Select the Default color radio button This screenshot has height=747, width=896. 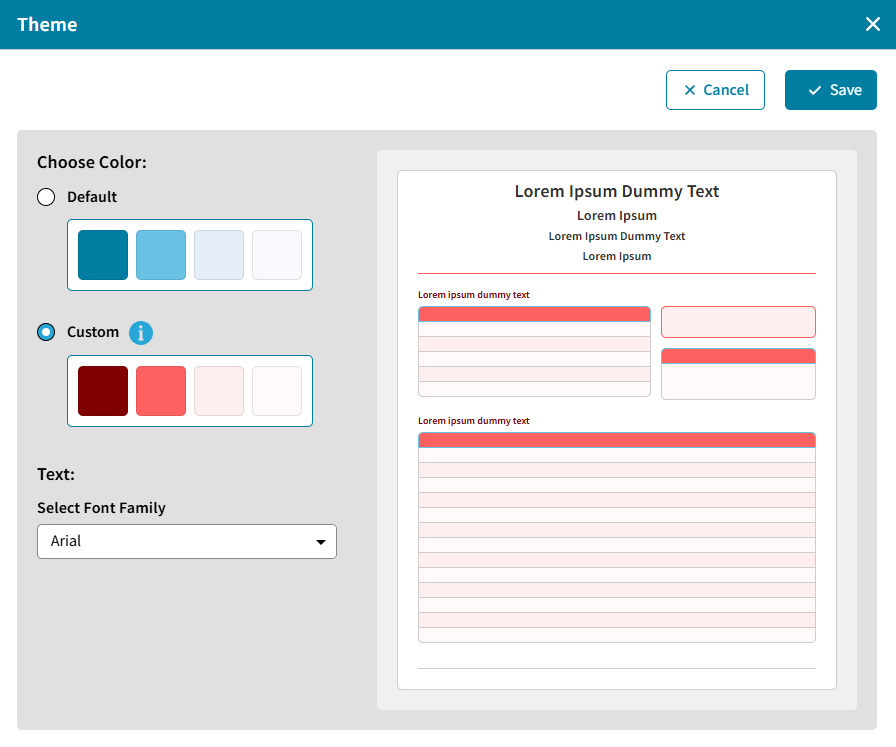coord(46,197)
